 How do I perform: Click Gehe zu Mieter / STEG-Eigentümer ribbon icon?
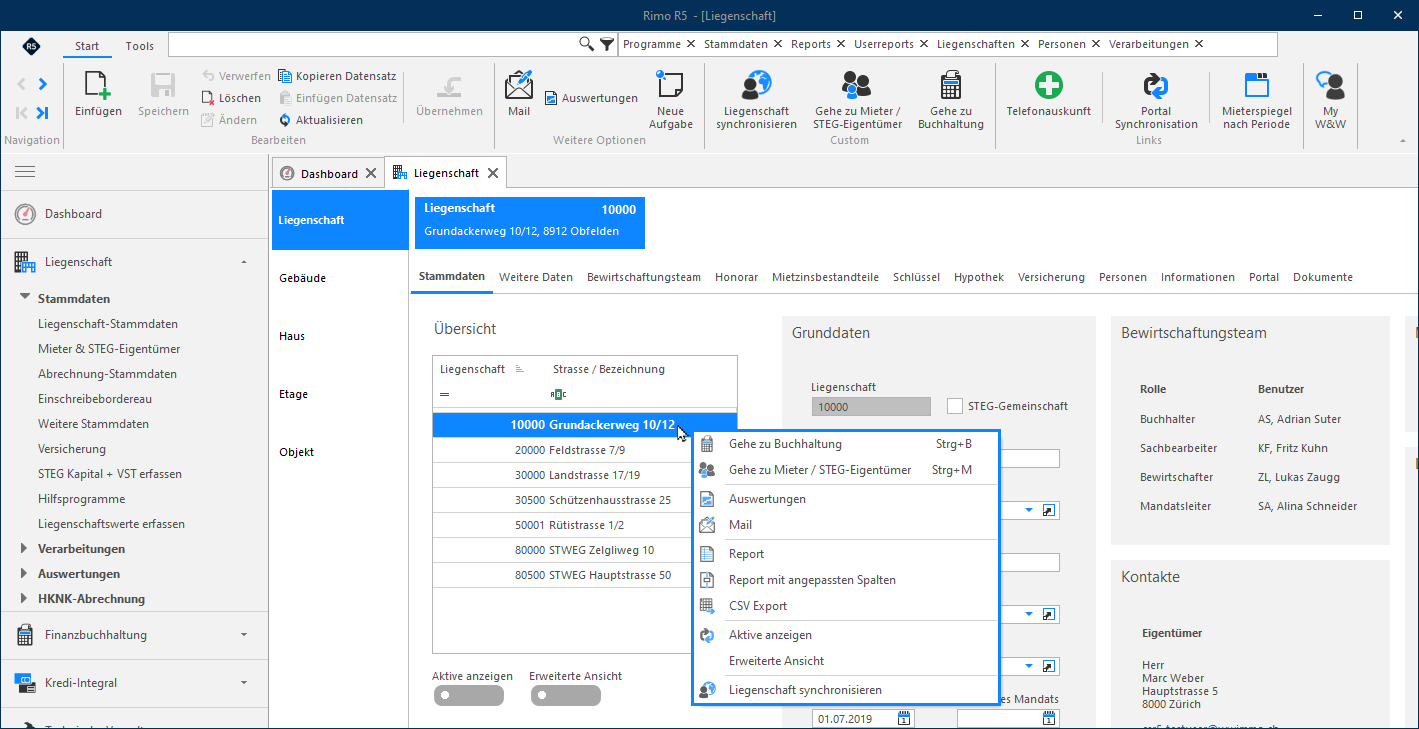(857, 85)
